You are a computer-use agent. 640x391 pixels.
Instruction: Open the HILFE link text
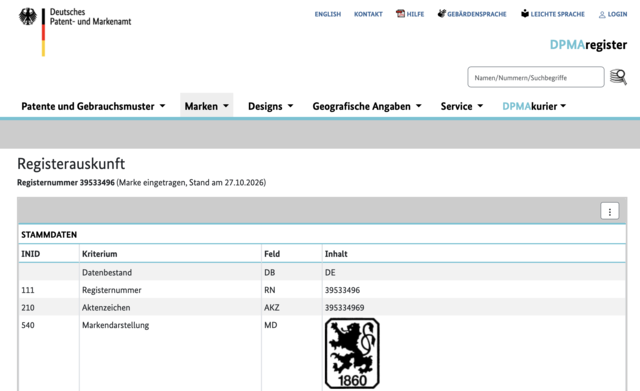click(x=415, y=14)
